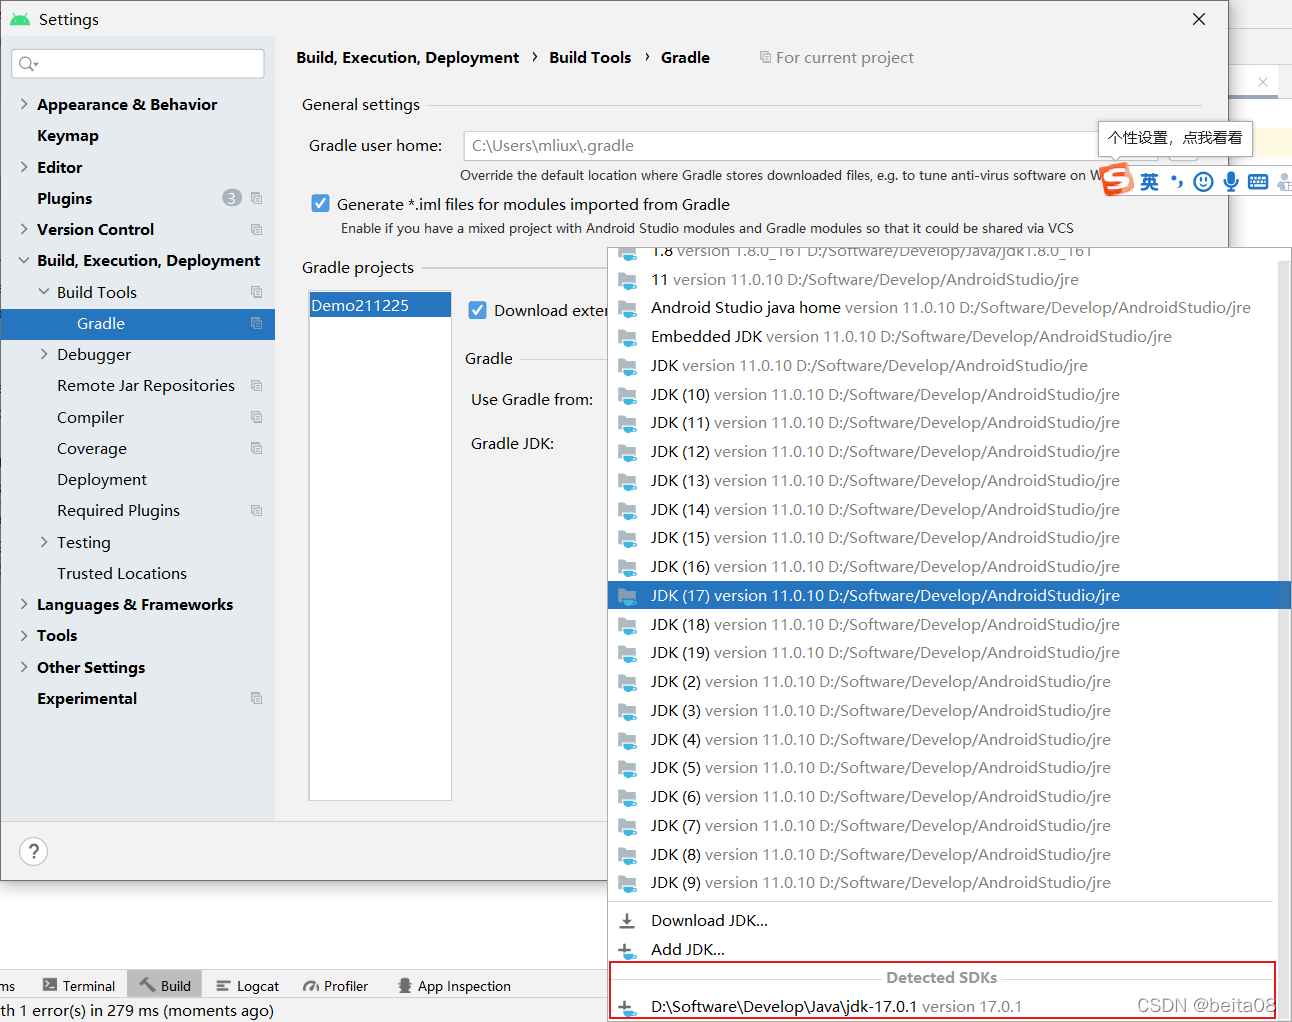Click the IME personalization tooltip text
Image resolution: width=1292 pixels, height=1022 pixels.
[1175, 138]
